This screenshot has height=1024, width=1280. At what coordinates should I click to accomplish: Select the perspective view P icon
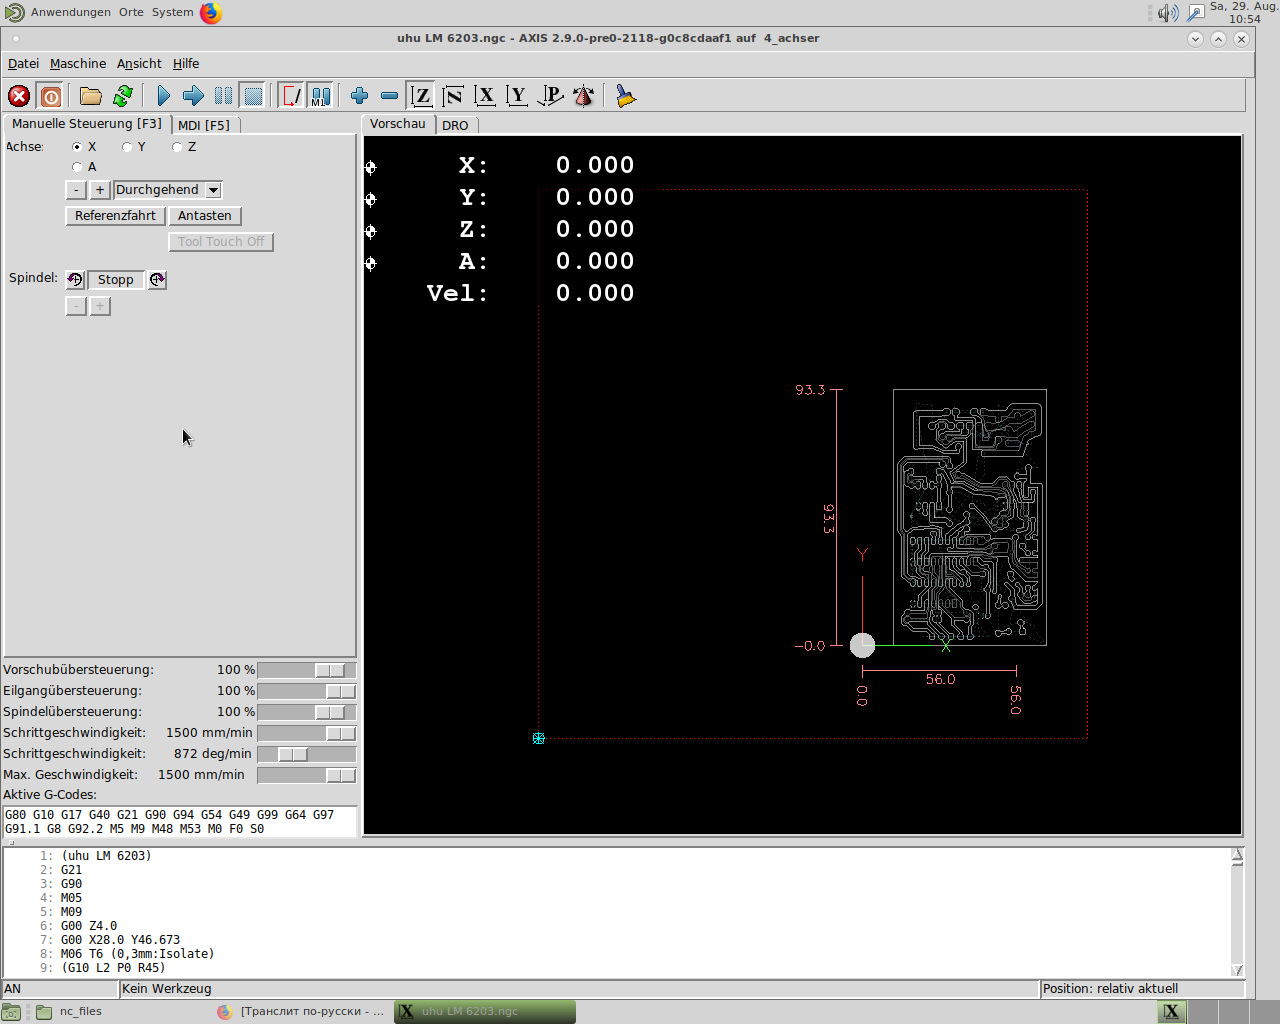(x=550, y=96)
